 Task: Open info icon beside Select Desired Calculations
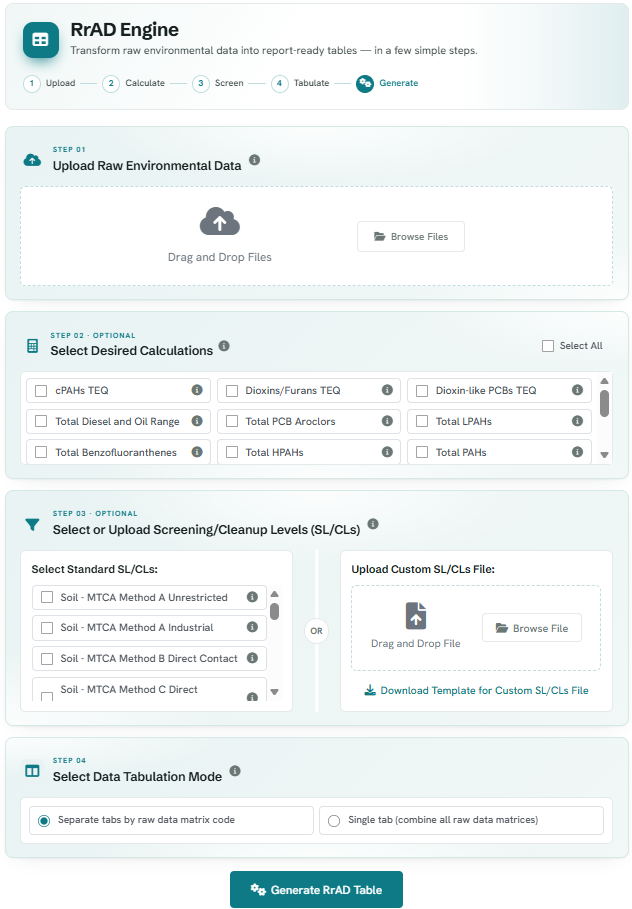point(224,346)
